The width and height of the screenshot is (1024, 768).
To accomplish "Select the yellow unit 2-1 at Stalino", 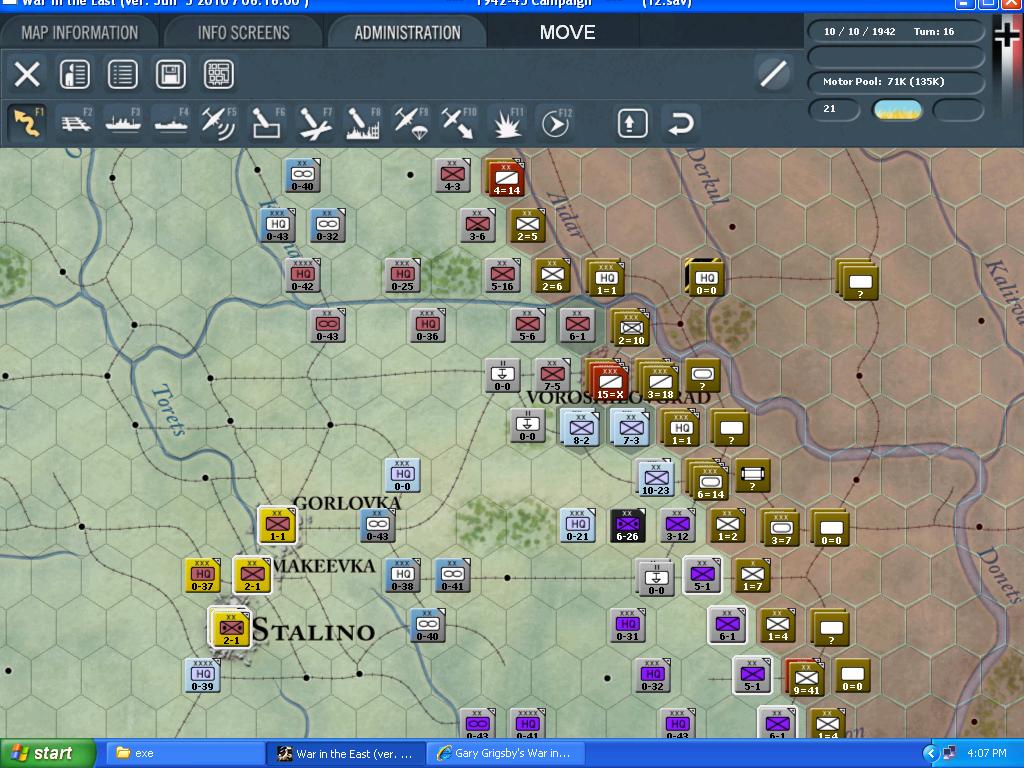I will click(231, 629).
